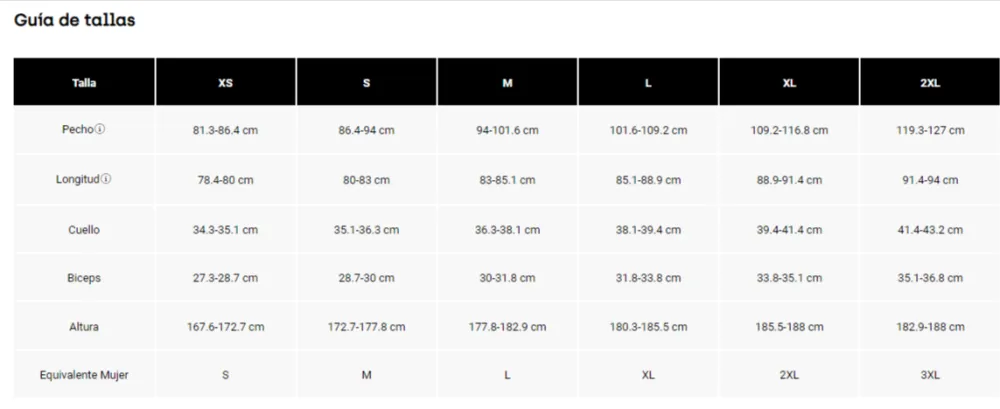Click the 3XL women's equivalent cell
The height and width of the screenshot is (409, 1000).
pyautogui.click(x=930, y=375)
